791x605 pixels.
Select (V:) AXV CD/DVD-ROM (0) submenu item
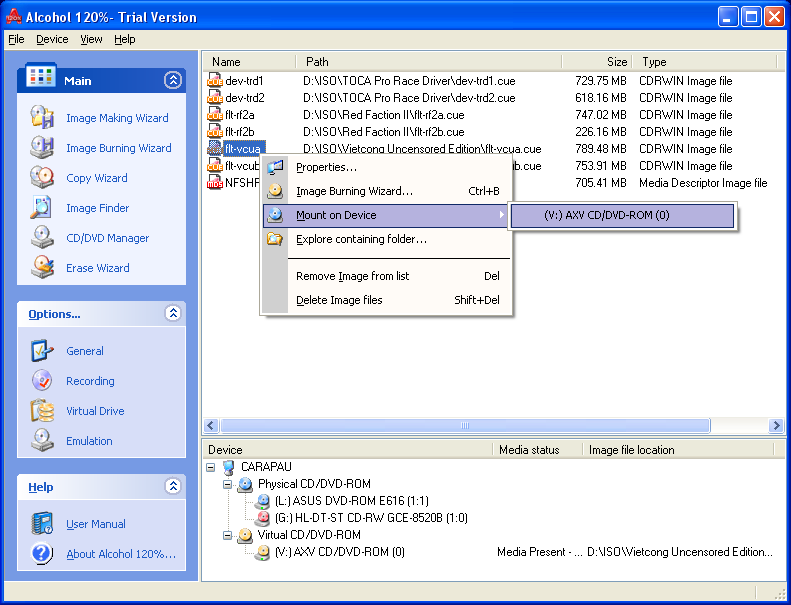click(623, 215)
